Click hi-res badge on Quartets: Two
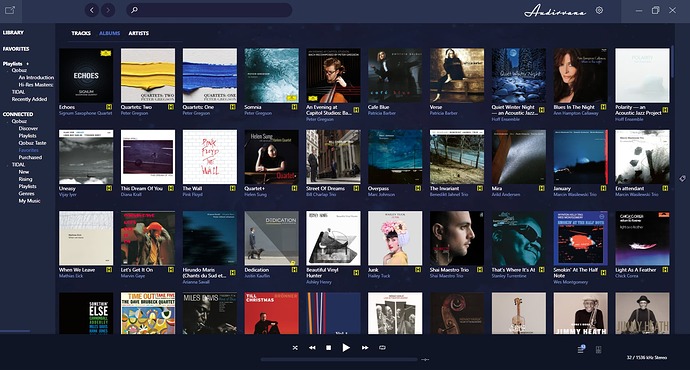 171,107
